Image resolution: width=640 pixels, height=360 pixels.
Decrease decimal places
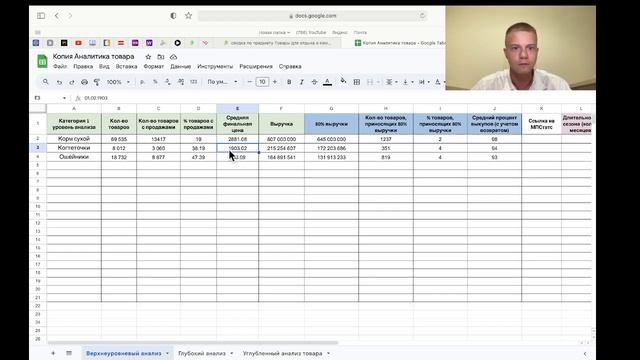pyautogui.click(x=168, y=82)
